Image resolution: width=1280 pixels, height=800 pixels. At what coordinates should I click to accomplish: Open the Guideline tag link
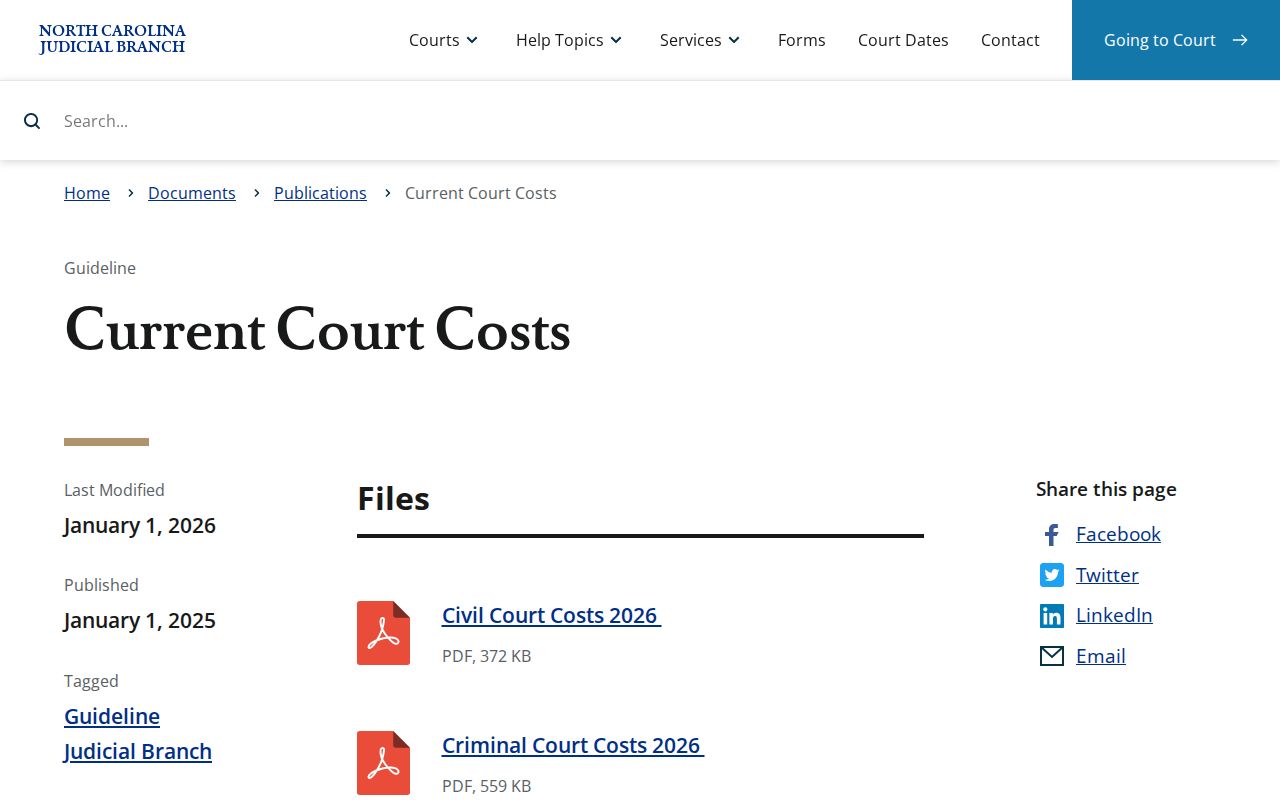(112, 716)
